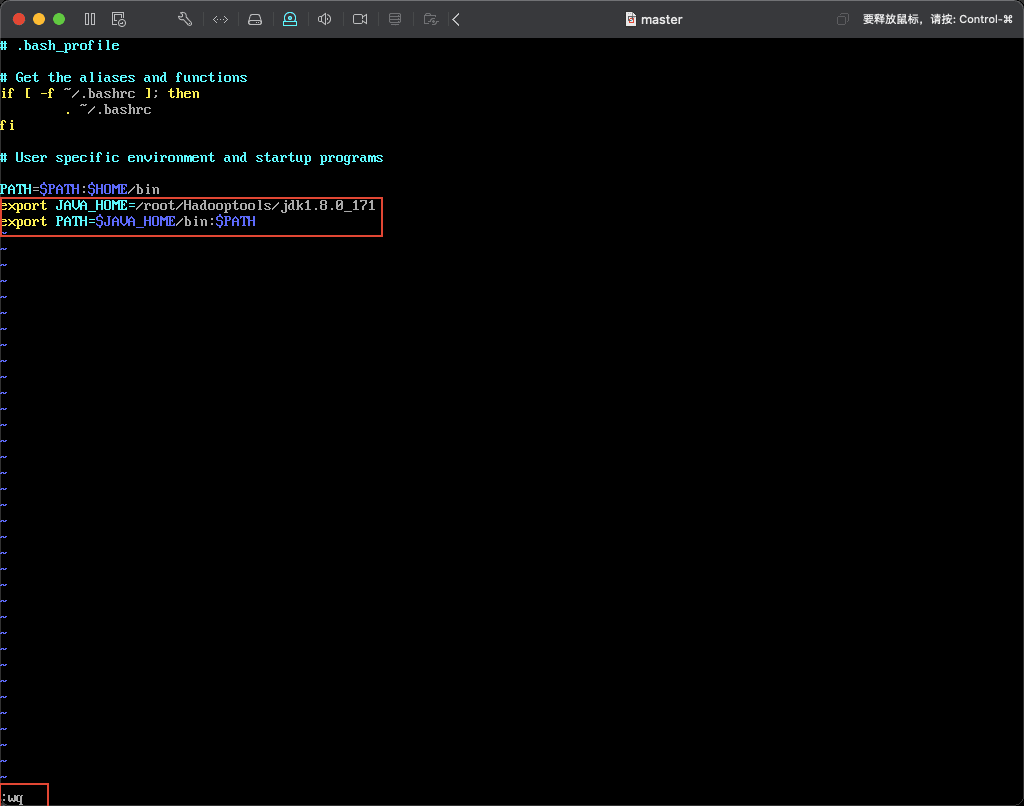The image size is (1024, 806).
Task: Open the shared folders icon
Action: pyautogui.click(x=430, y=19)
